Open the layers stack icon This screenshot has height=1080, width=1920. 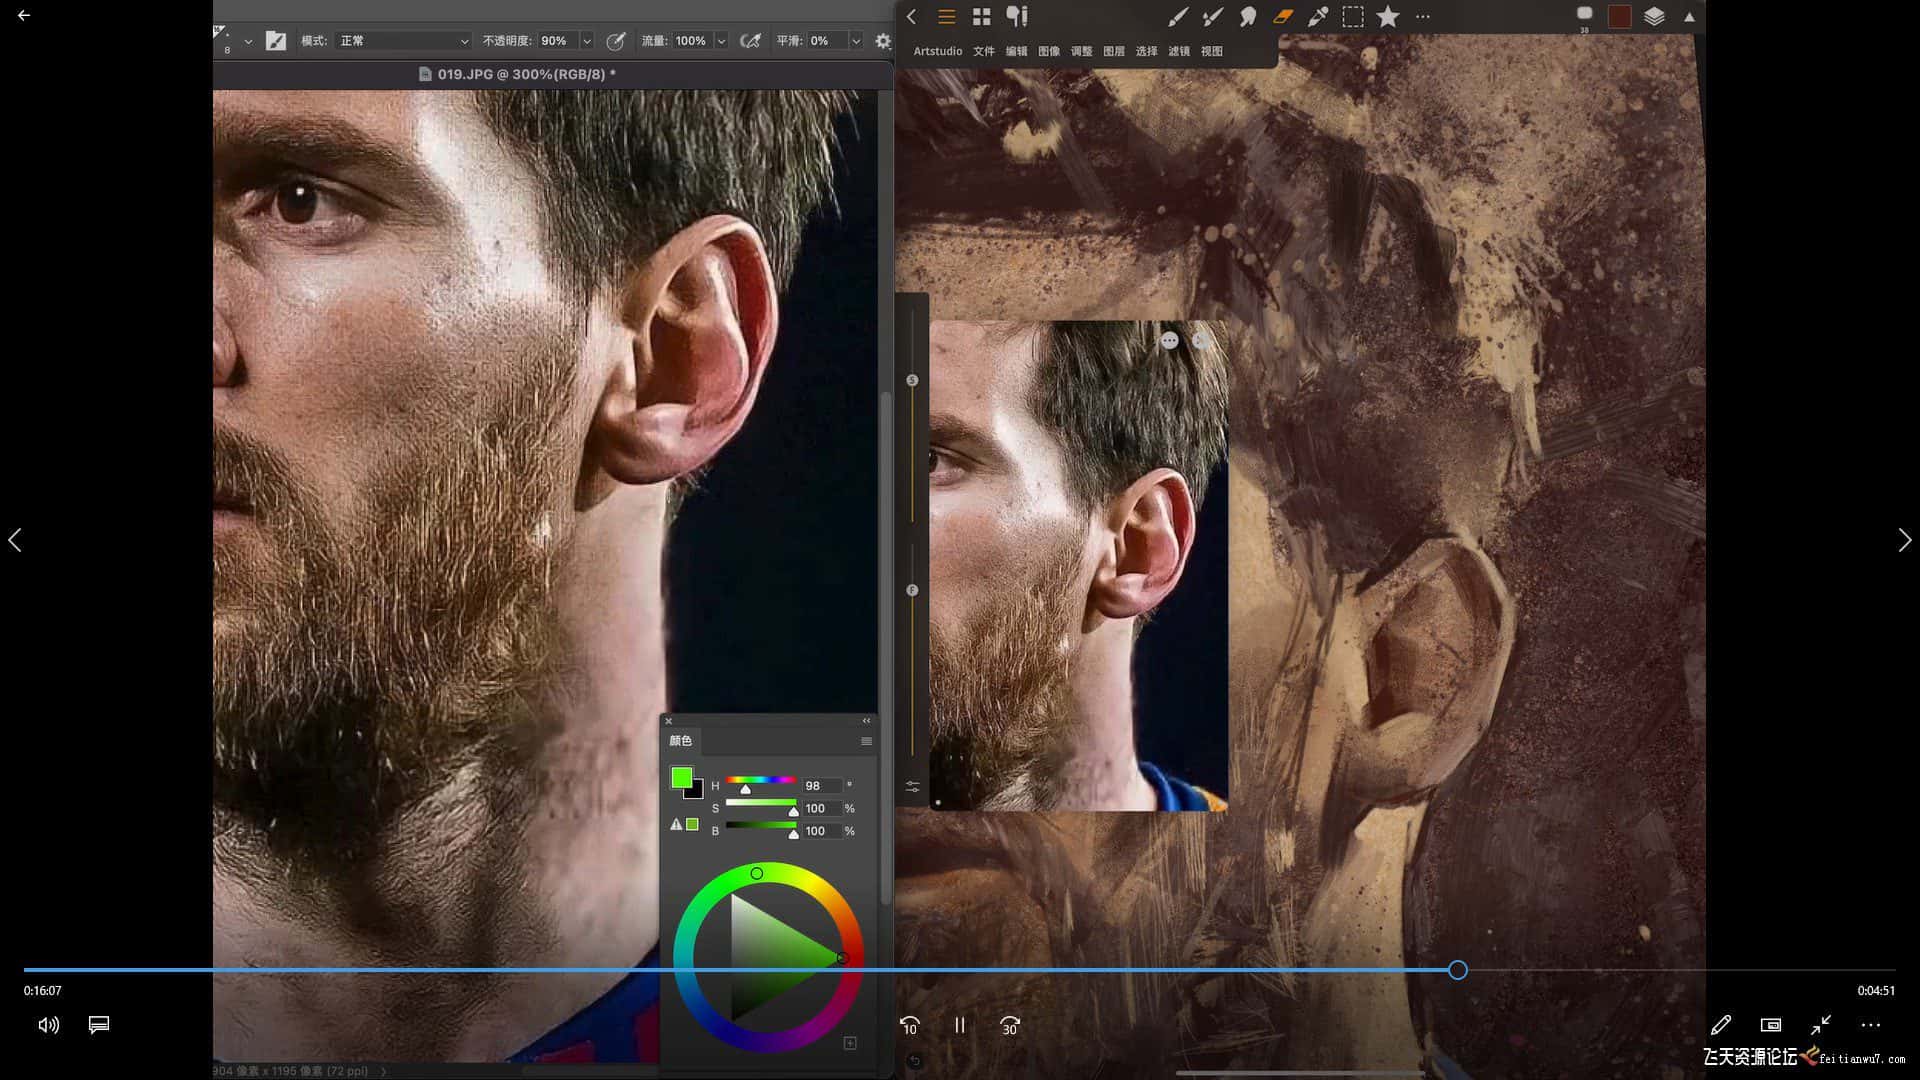[x=1653, y=17]
